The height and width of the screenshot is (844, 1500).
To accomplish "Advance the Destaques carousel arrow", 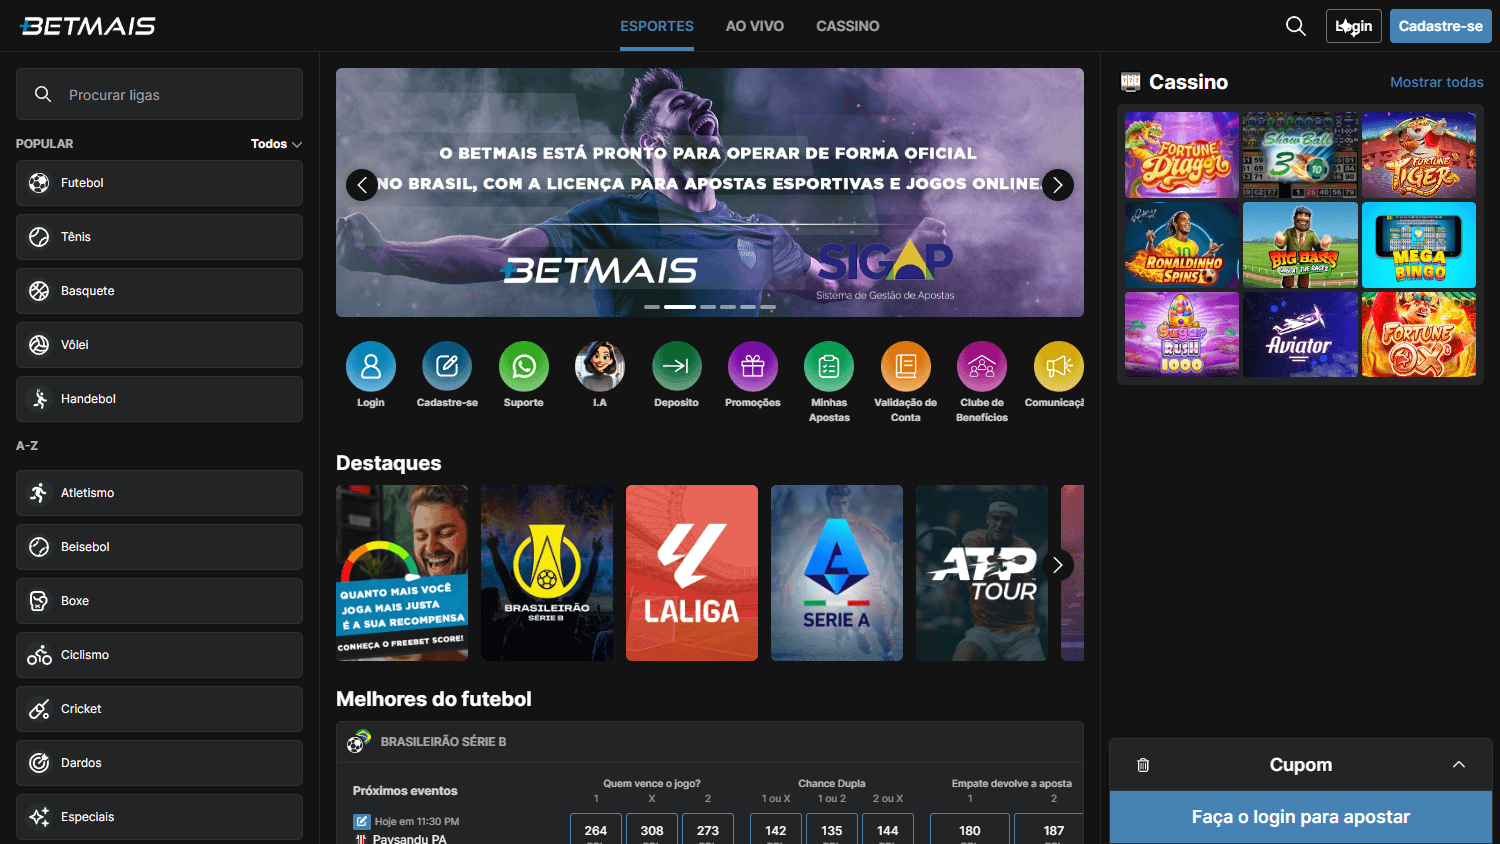I will click(1058, 565).
